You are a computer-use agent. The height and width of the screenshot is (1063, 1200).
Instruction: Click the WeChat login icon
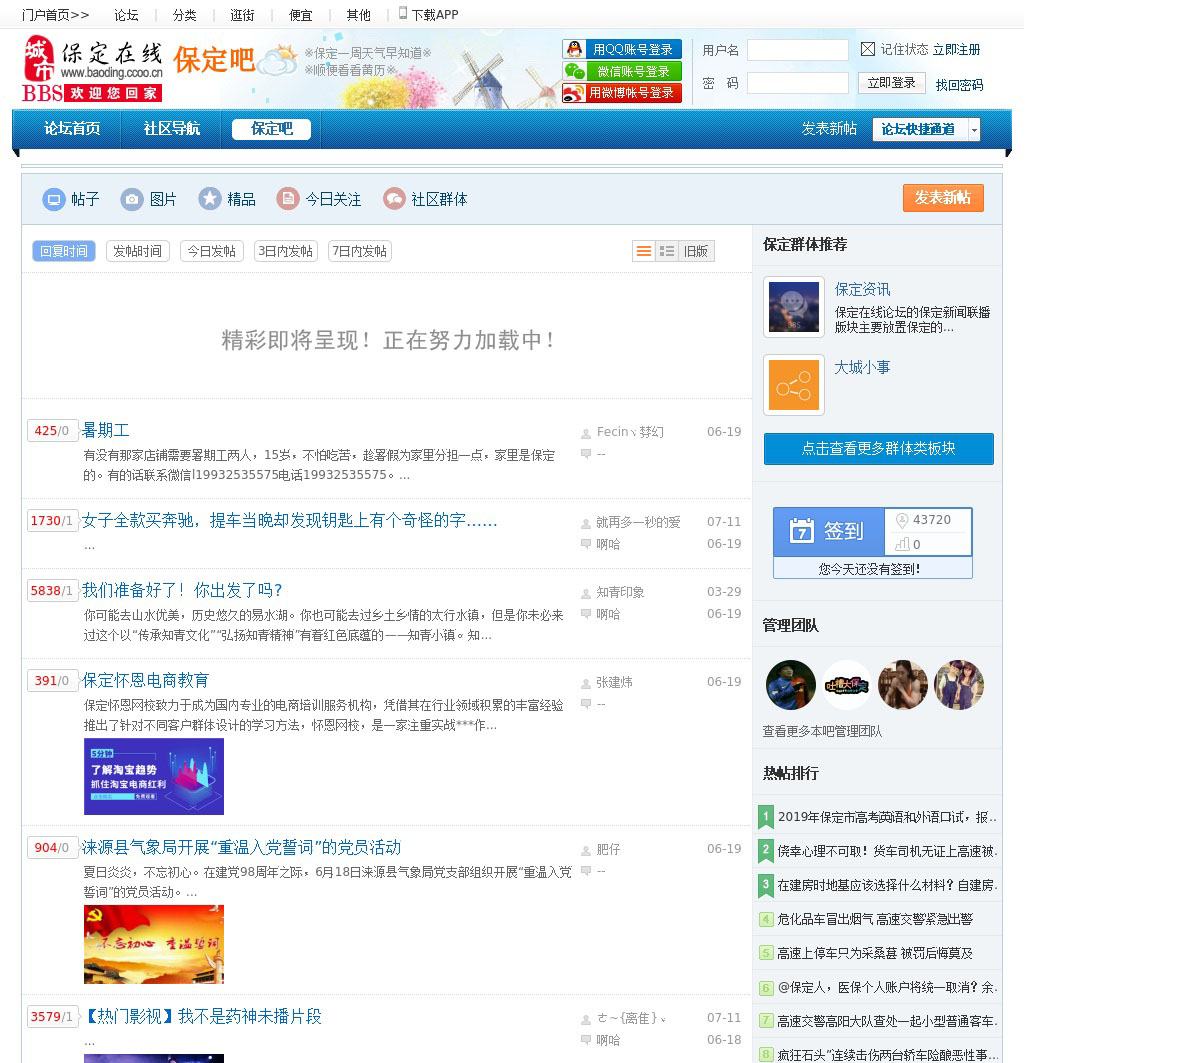click(574, 71)
